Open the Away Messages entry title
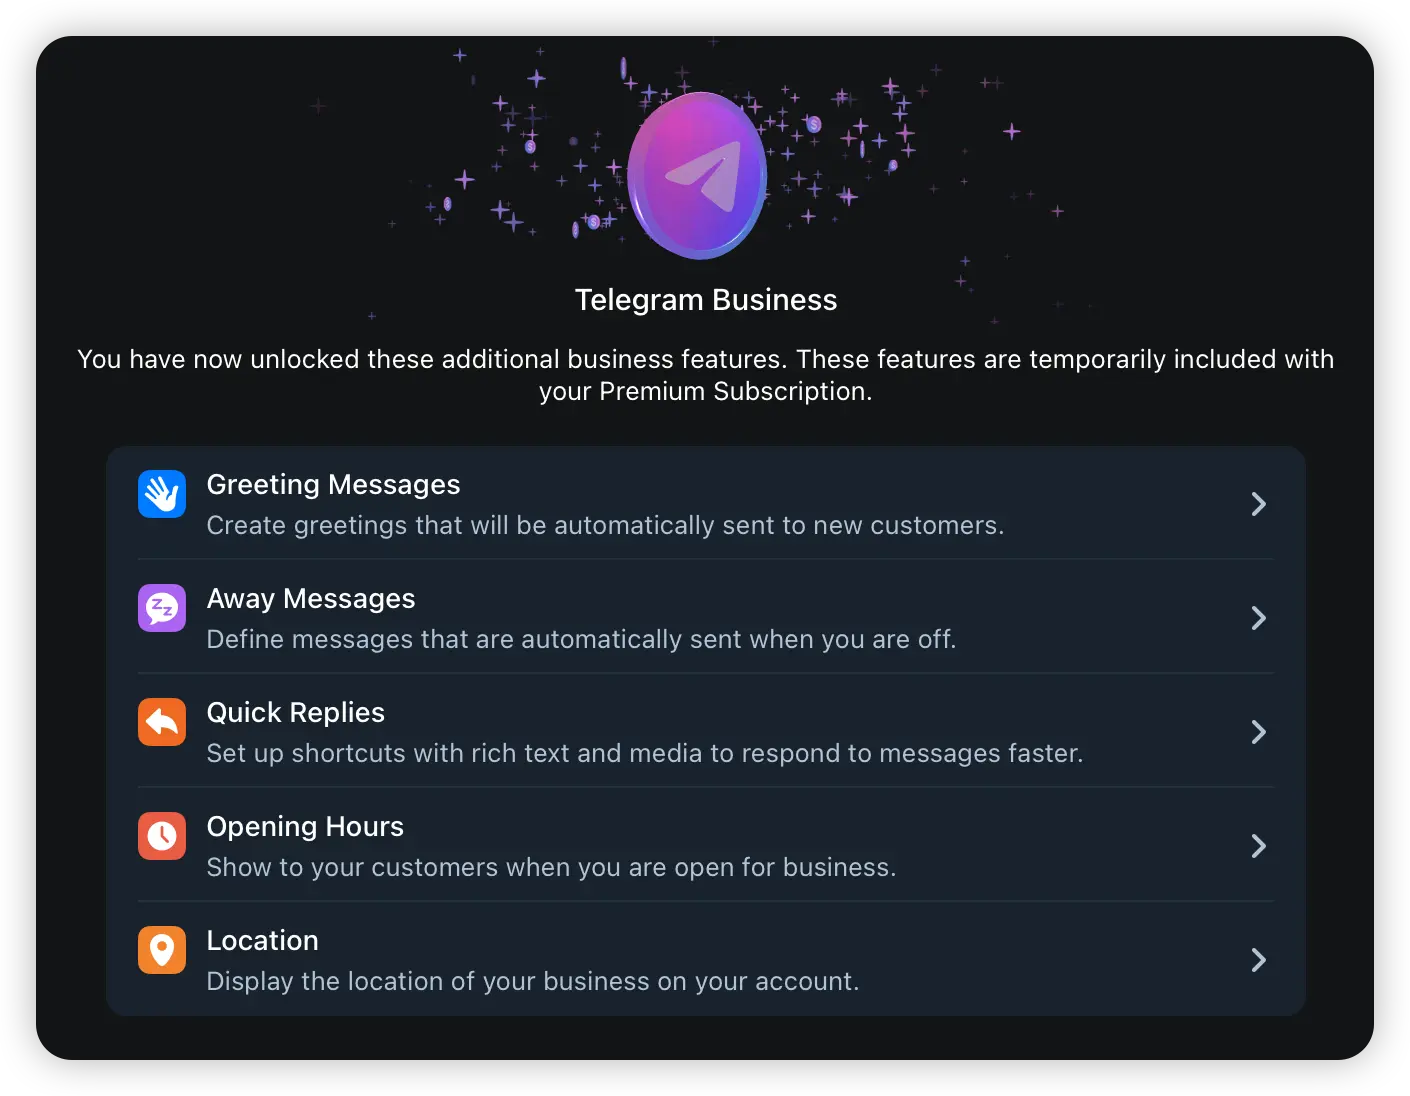Image resolution: width=1410 pixels, height=1096 pixels. tap(311, 599)
